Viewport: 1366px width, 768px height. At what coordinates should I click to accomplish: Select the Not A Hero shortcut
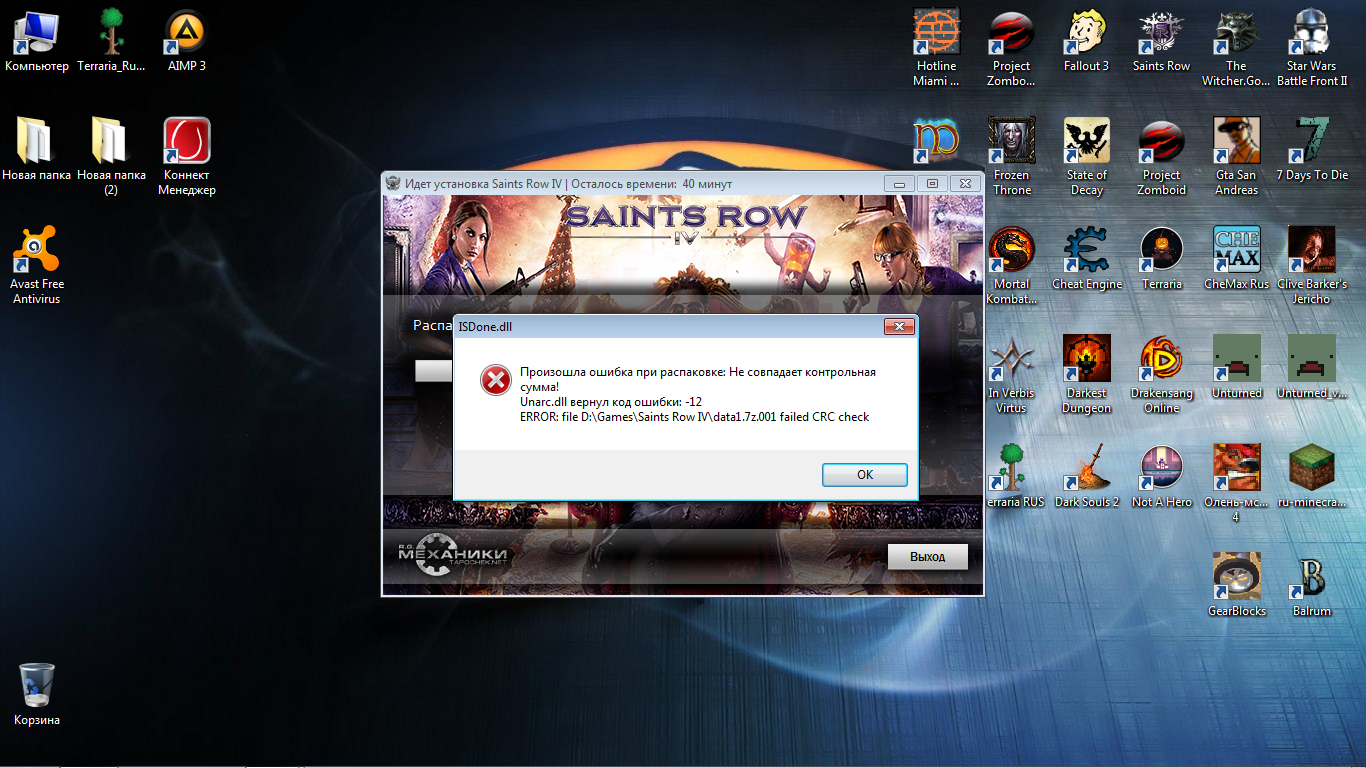tap(1161, 477)
